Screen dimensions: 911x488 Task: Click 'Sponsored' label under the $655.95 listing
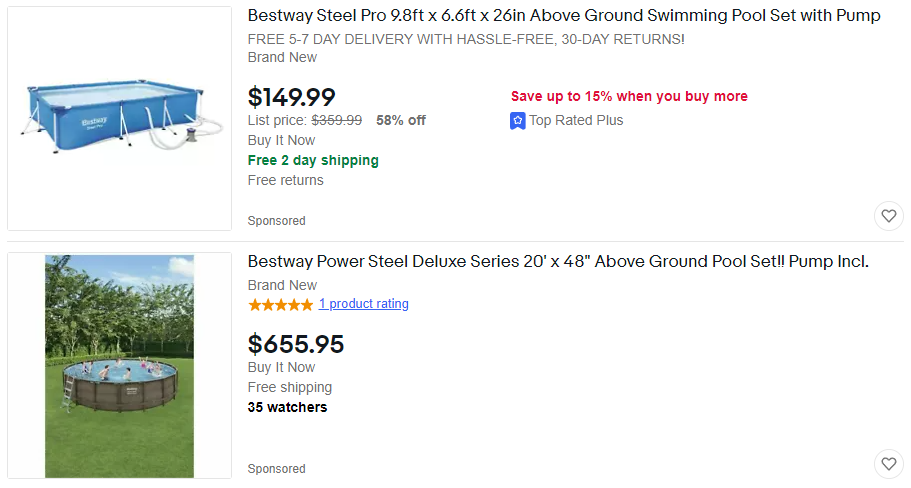click(277, 469)
